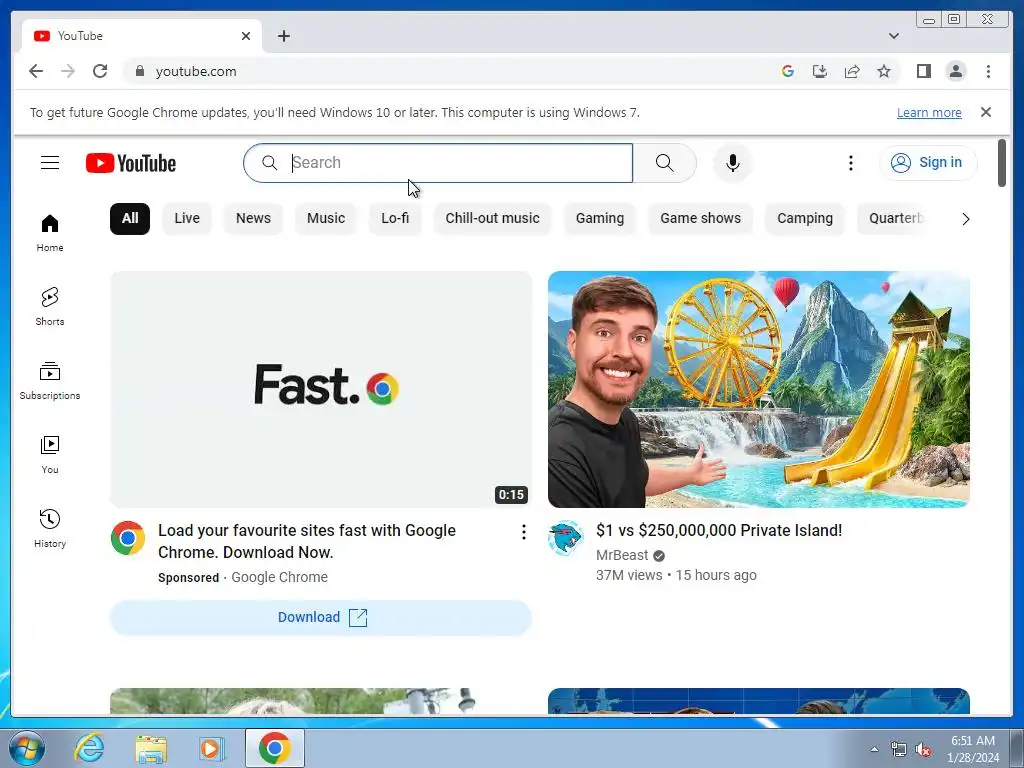The image size is (1024, 768).
Task: Dismiss the Chrome update notification bar
Action: tap(985, 112)
